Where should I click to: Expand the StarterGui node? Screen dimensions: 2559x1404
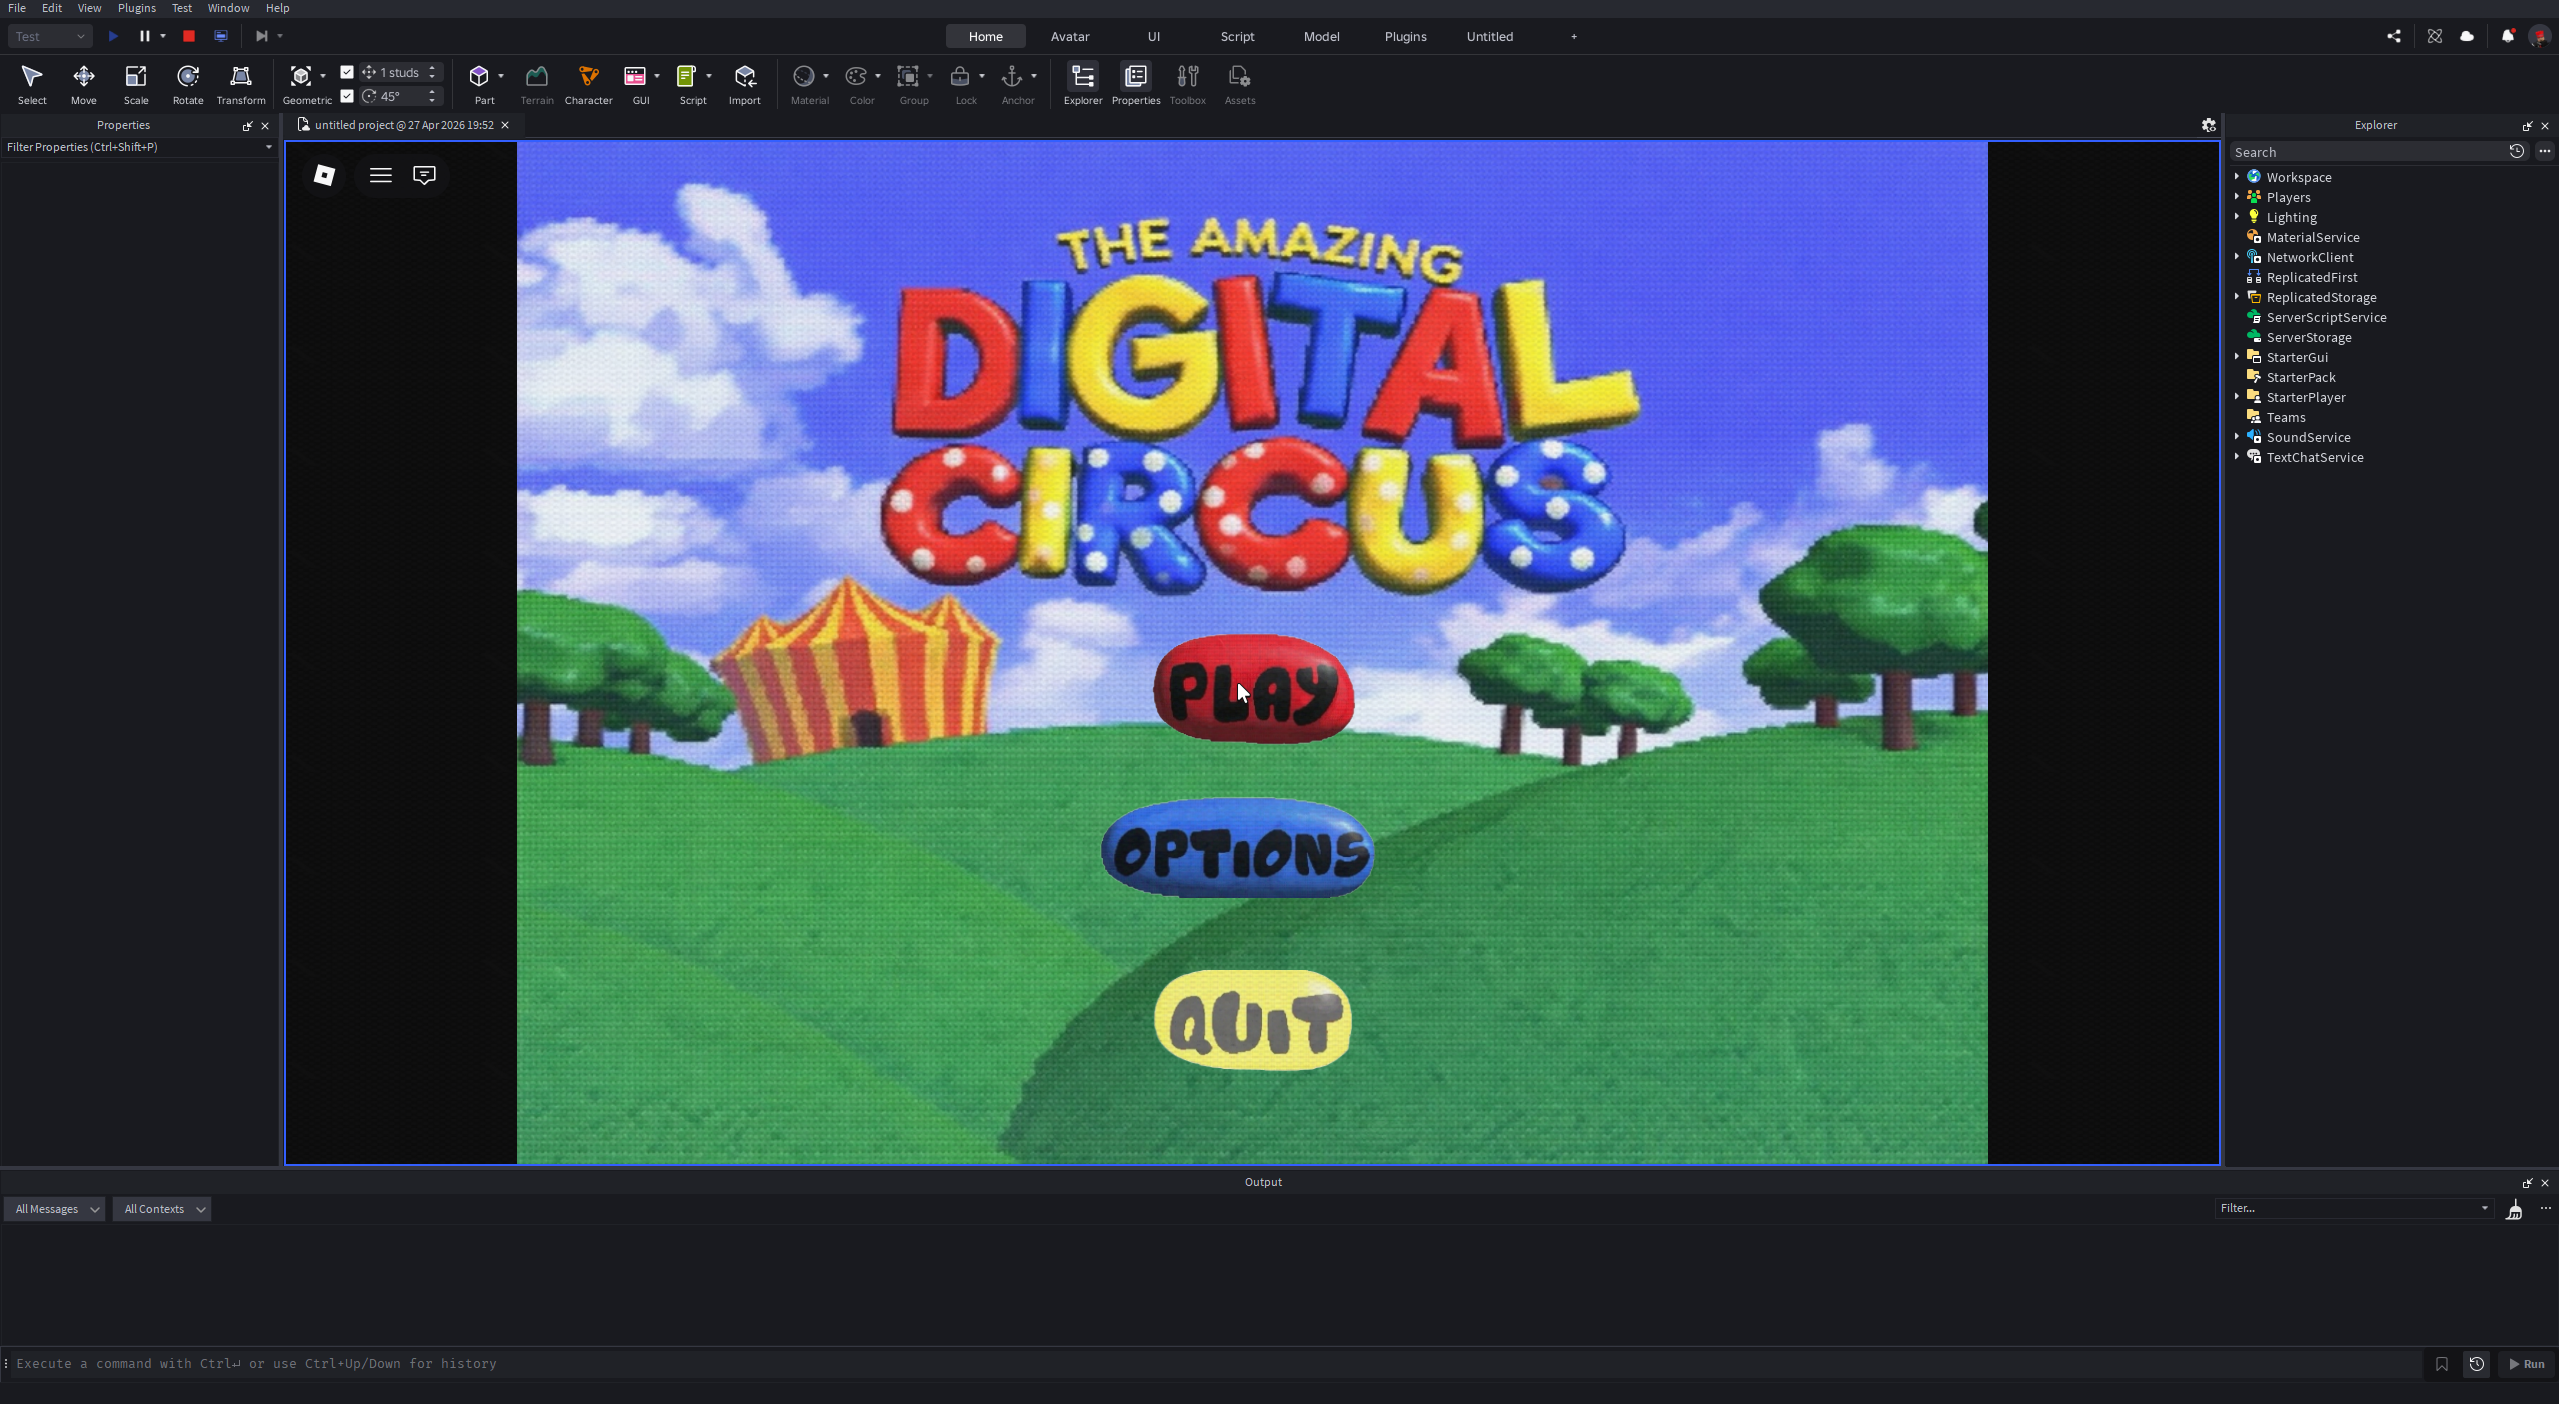tap(2237, 357)
